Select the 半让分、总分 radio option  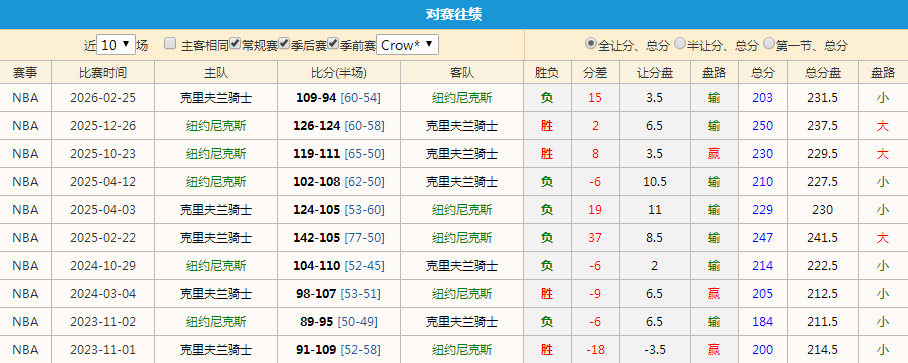(x=680, y=43)
